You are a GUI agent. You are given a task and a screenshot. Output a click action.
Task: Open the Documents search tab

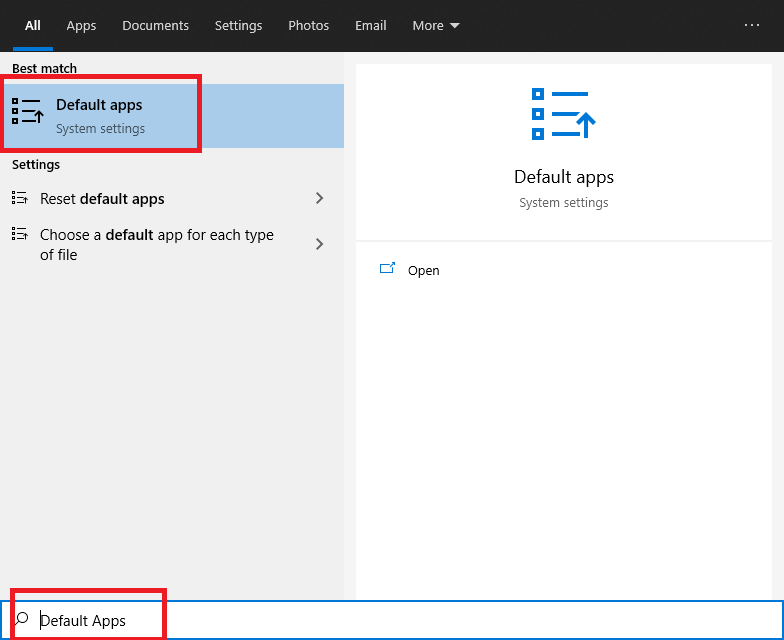[156, 26]
